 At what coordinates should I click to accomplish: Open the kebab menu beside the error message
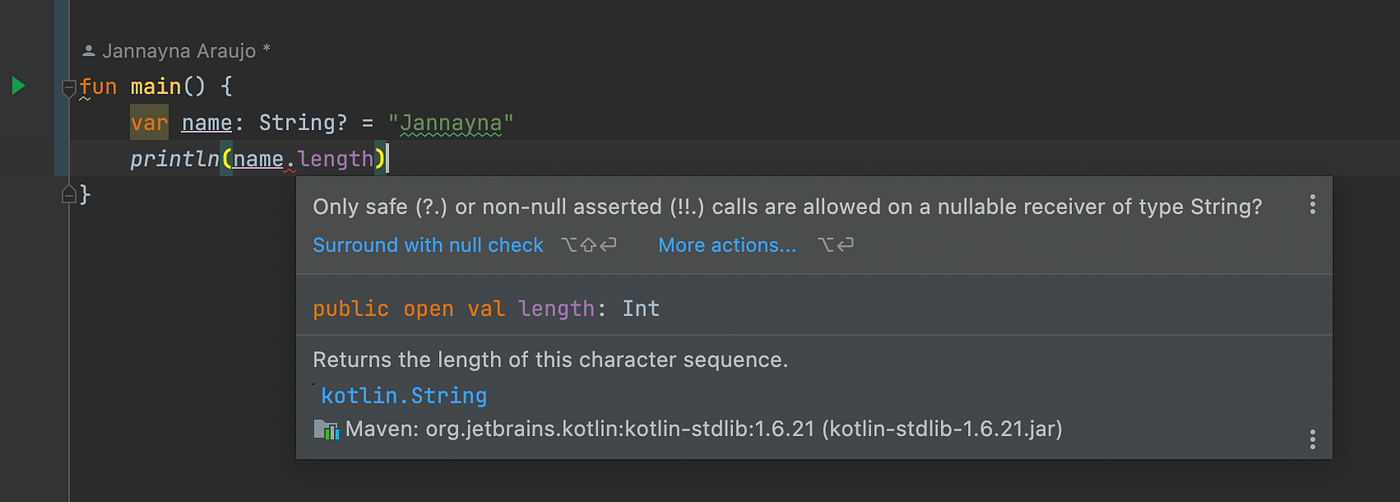(1312, 205)
